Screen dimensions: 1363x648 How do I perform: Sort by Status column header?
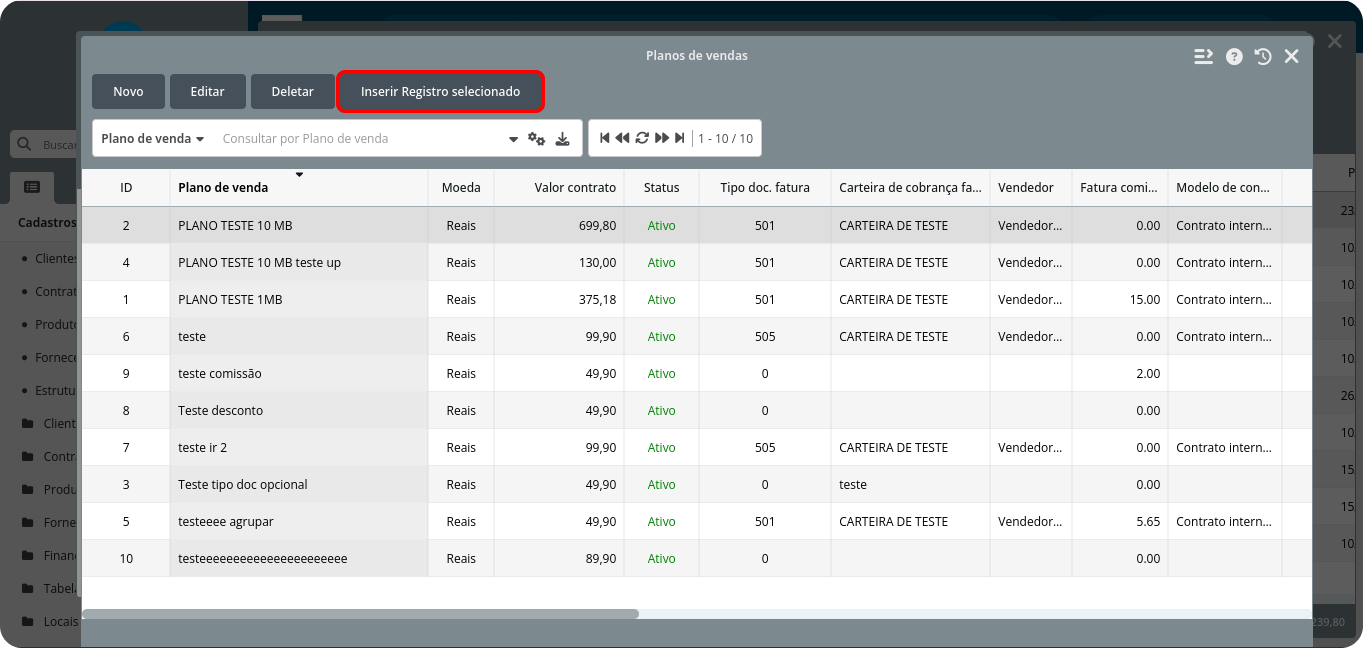[x=661, y=187]
